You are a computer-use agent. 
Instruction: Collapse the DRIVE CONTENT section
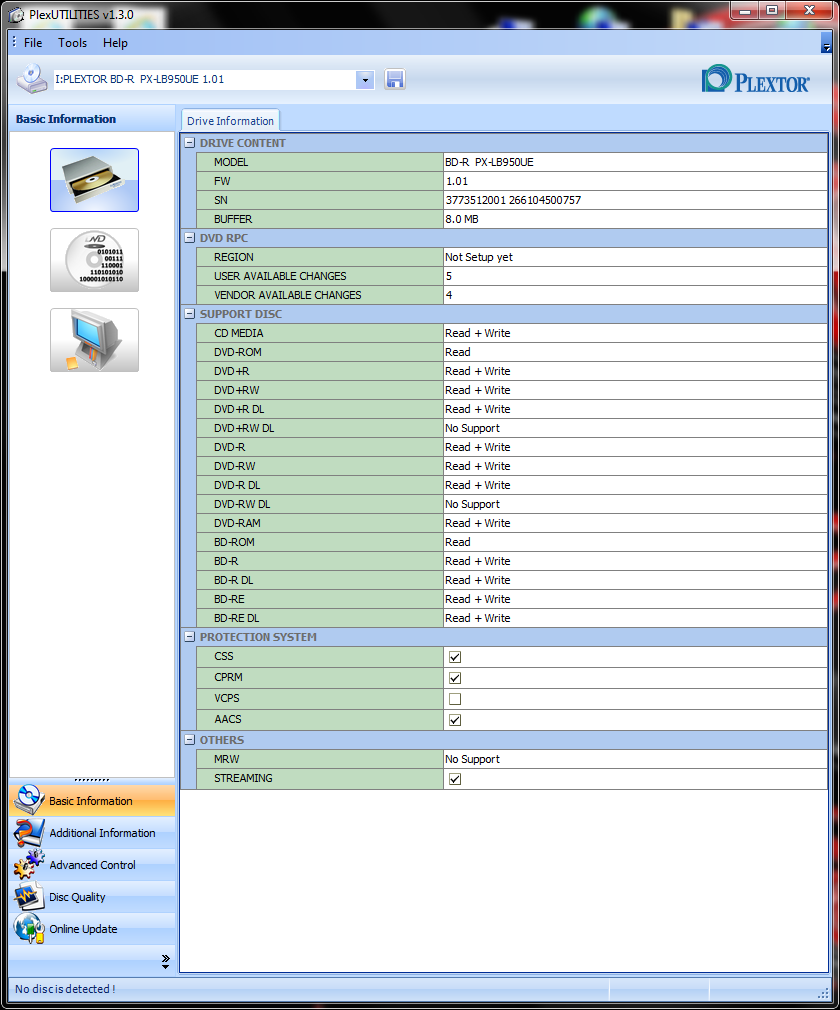189,143
